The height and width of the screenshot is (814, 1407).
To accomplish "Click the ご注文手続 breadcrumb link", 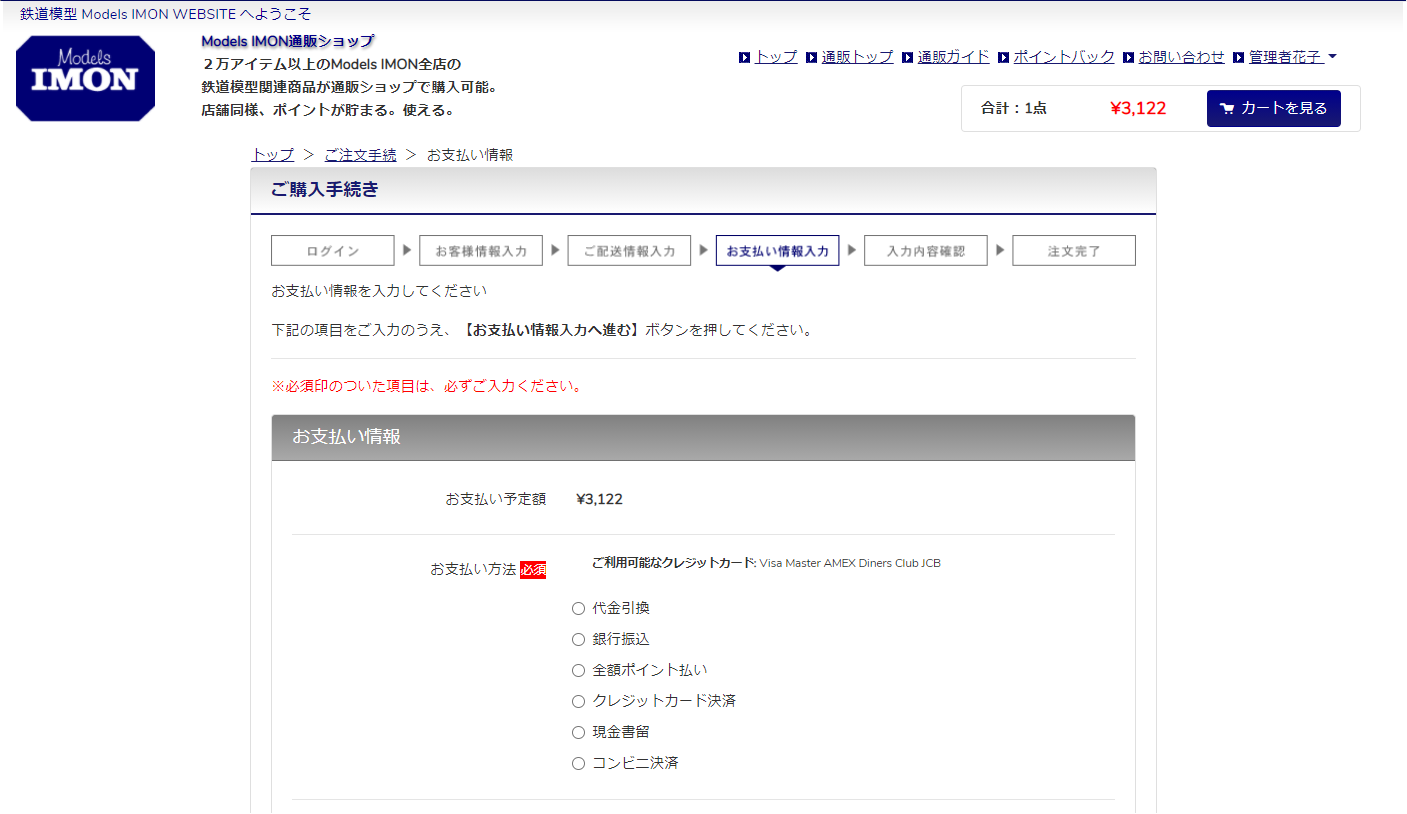I will [360, 155].
